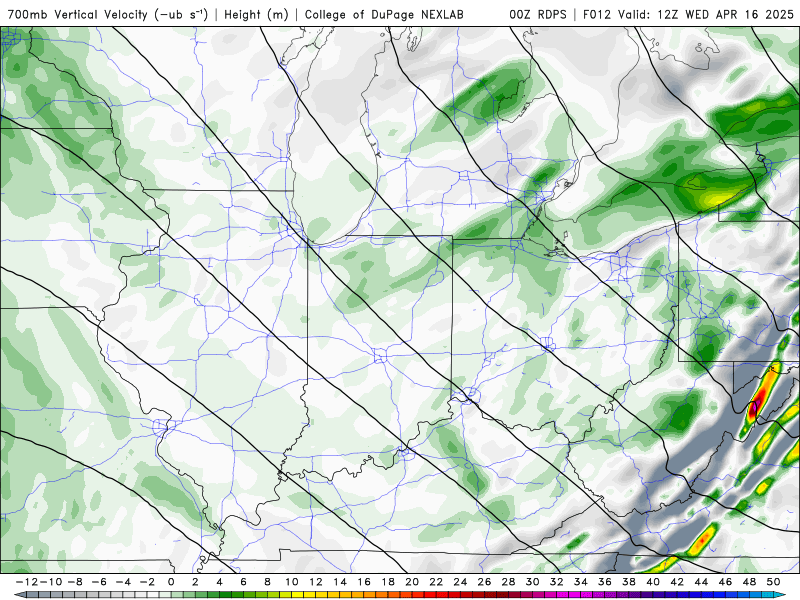
Task: Click the 'College of DuPage NEXLAB' text
Action: click(384, 14)
